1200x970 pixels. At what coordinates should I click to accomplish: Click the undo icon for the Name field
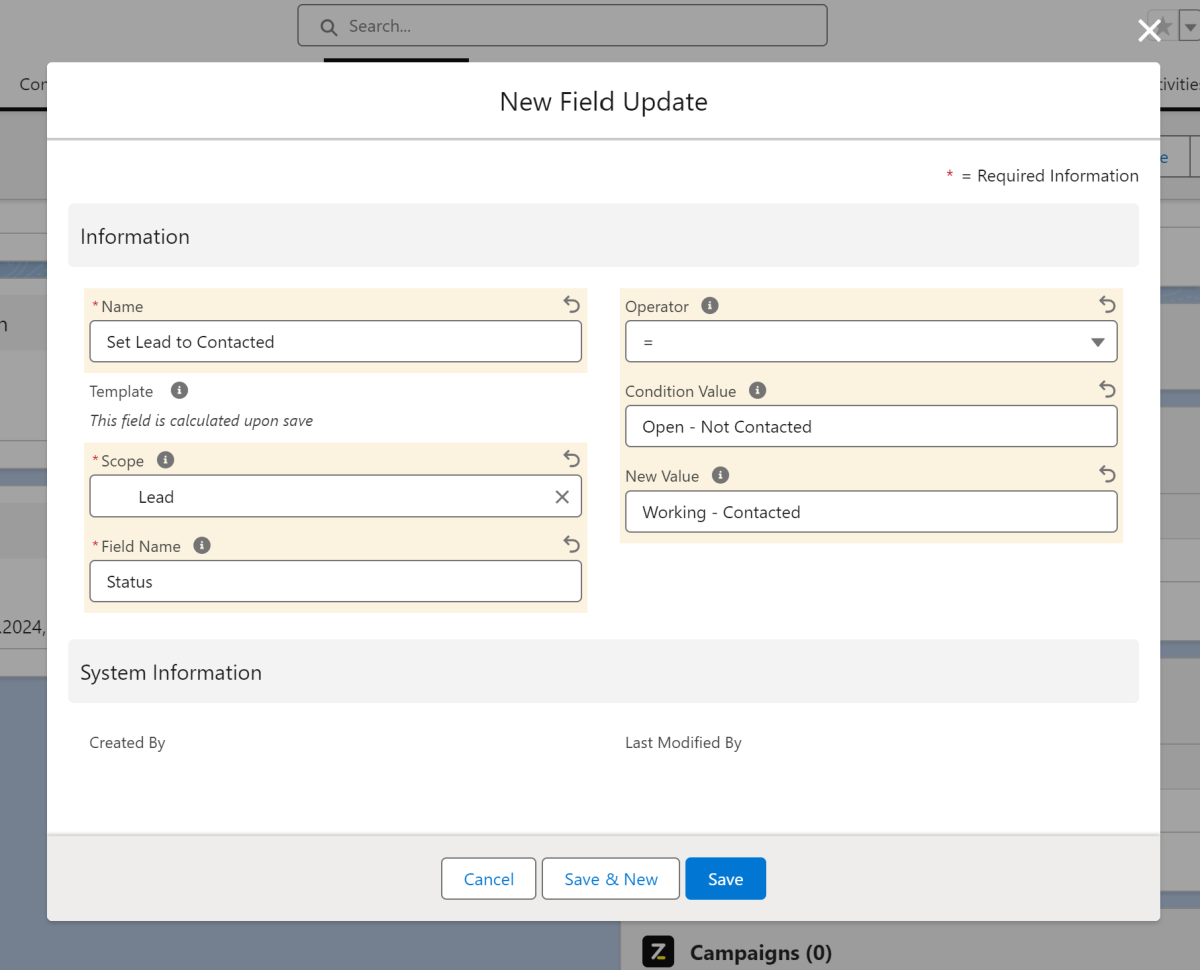(571, 304)
